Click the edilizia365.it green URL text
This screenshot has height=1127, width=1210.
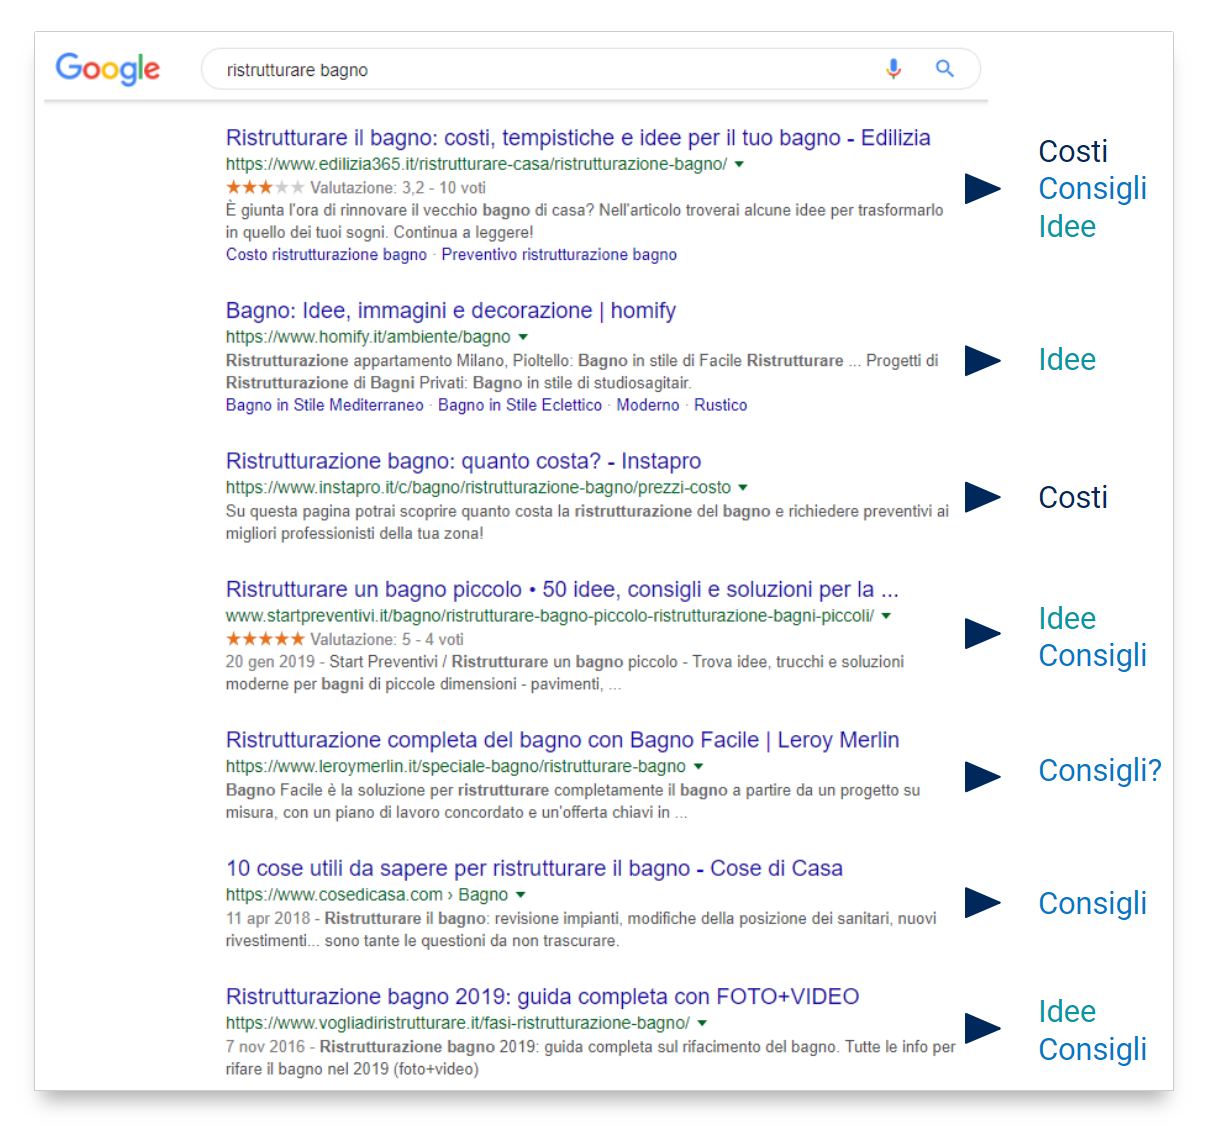tap(476, 164)
